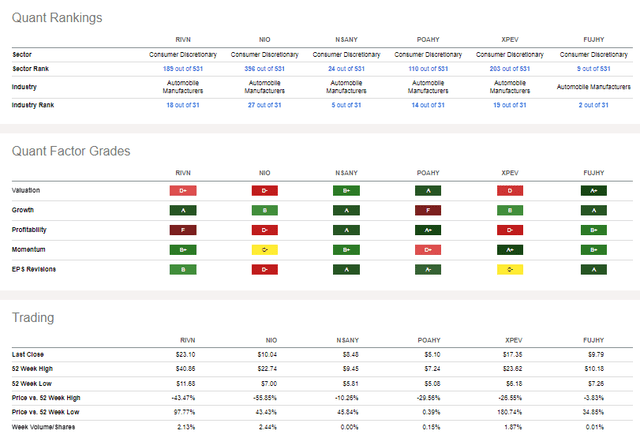640x438 pixels.
Task: Click the Momentum row label
Action: (x=29, y=249)
